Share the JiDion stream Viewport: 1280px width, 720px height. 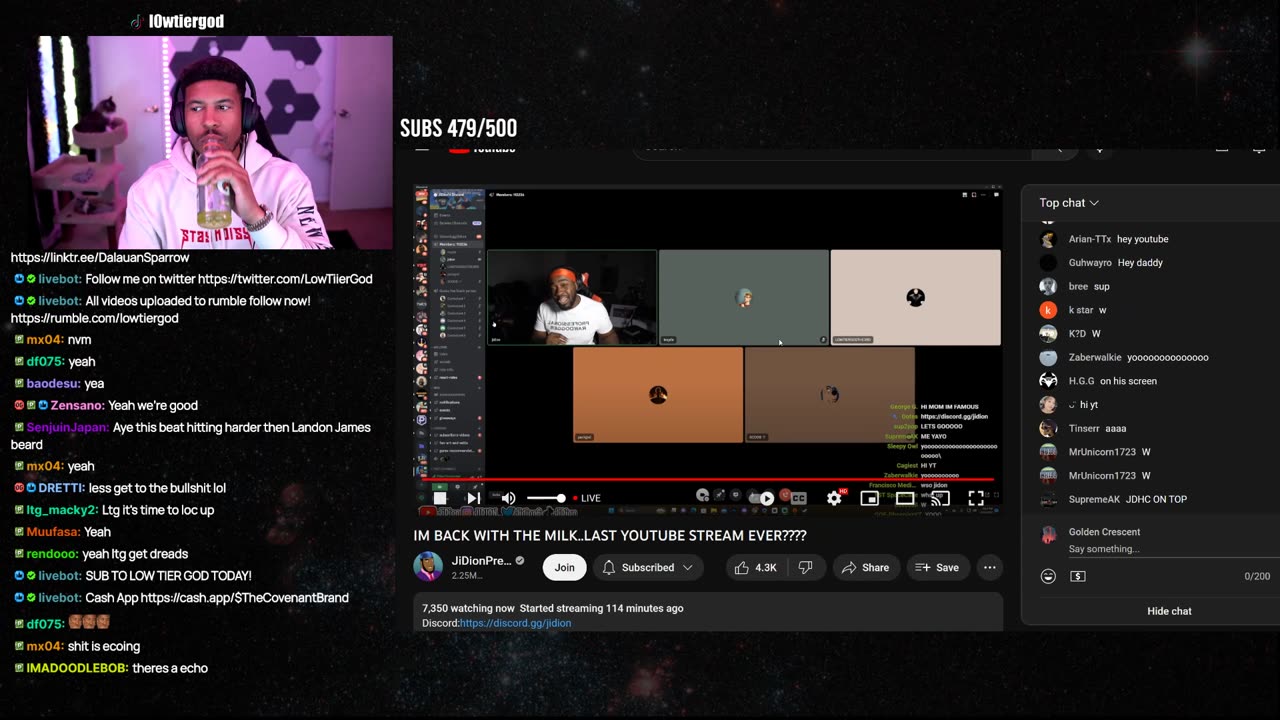[x=865, y=567]
